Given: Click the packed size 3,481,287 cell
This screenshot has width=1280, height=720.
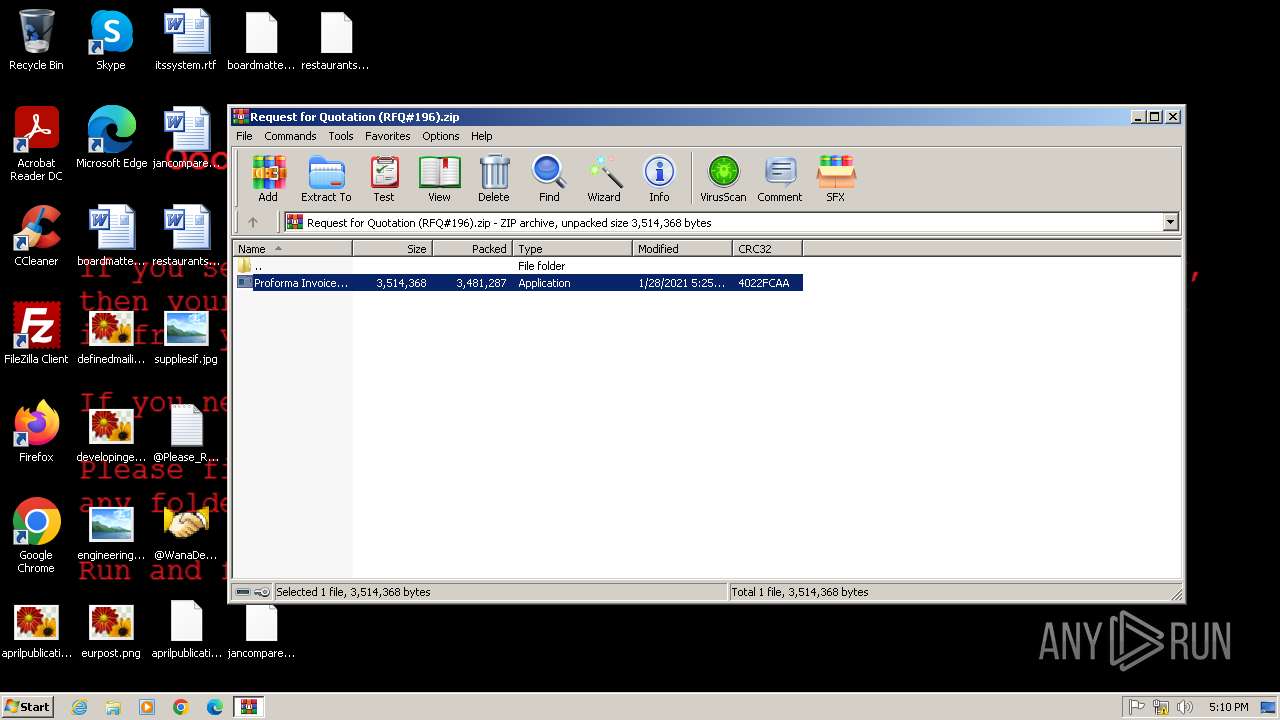Looking at the screenshot, I should [481, 283].
